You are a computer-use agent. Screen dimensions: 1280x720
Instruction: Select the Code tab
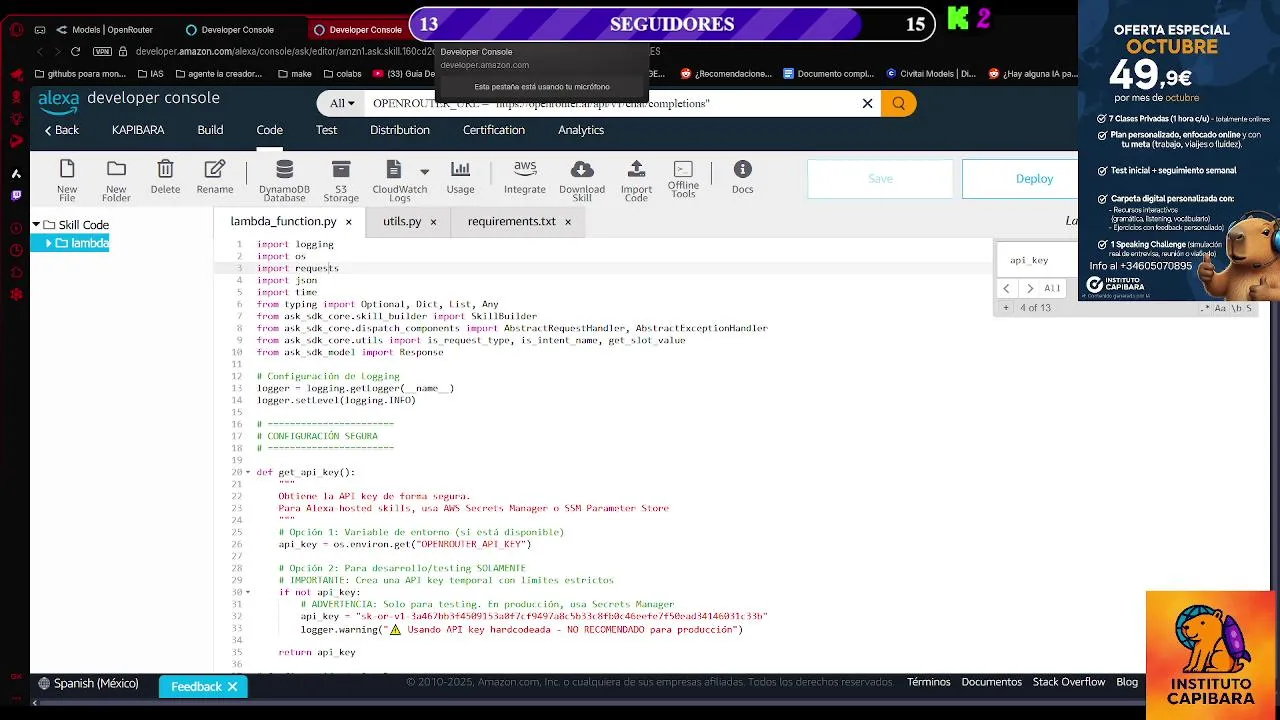click(x=269, y=130)
